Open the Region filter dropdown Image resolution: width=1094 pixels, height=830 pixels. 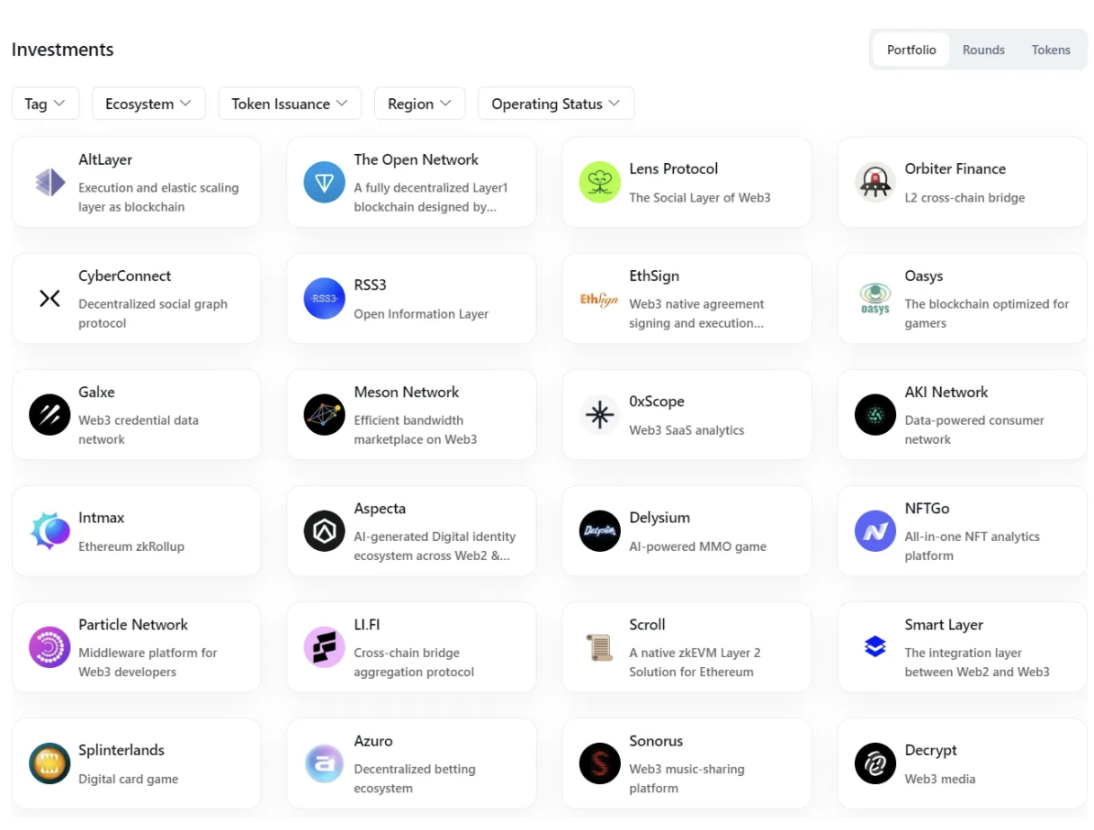(x=419, y=103)
